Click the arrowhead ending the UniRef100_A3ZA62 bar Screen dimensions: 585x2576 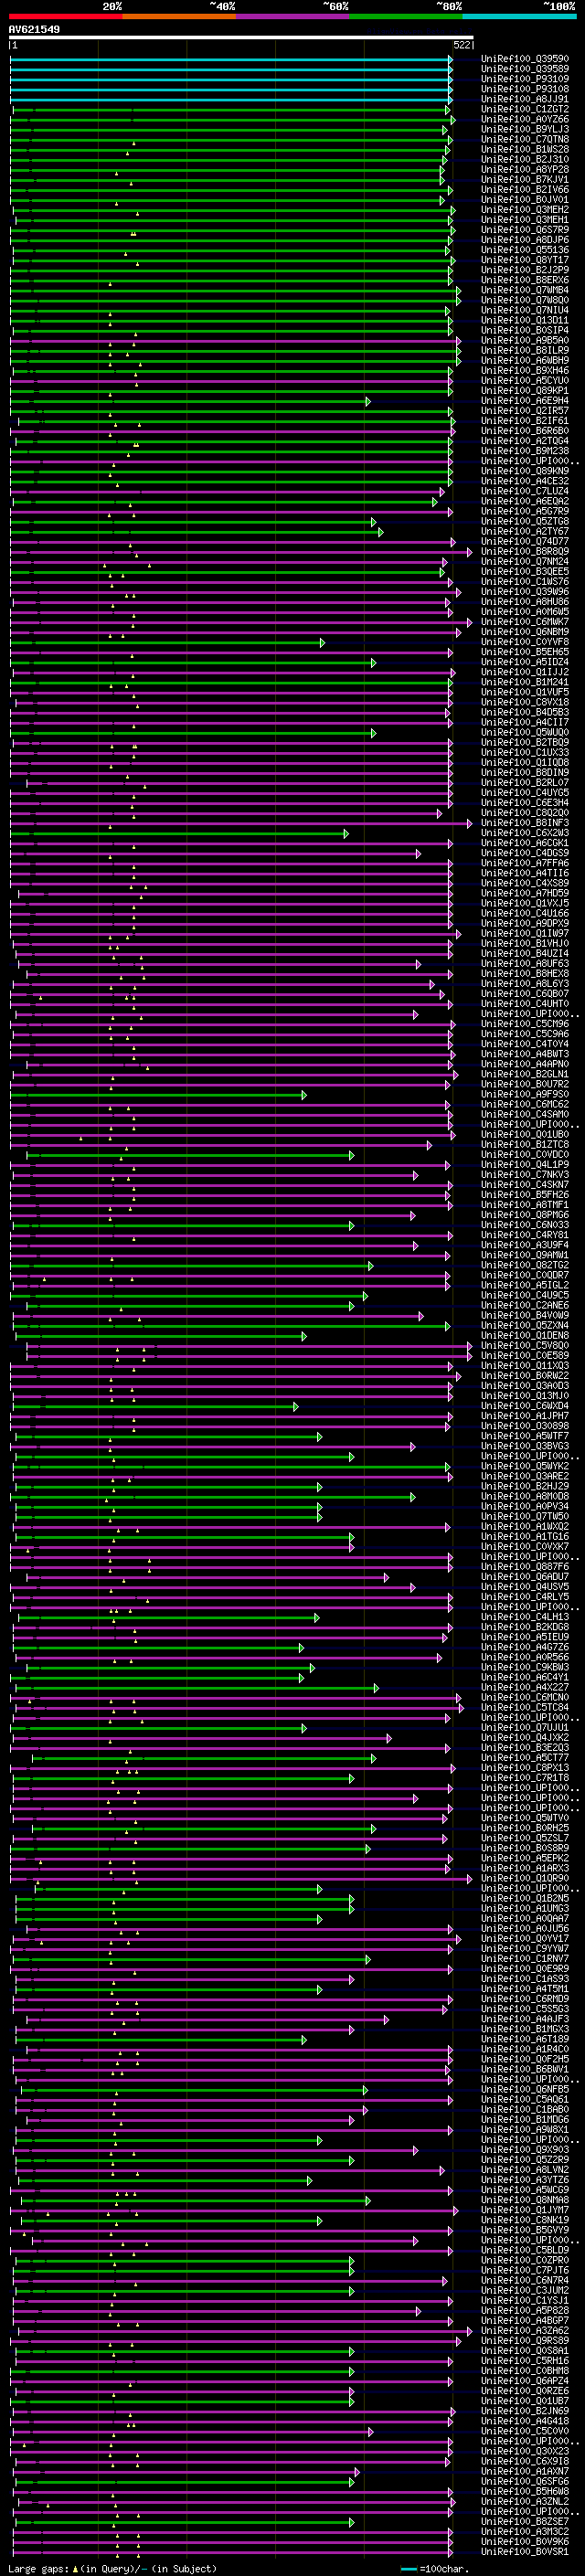[x=469, y=2331]
